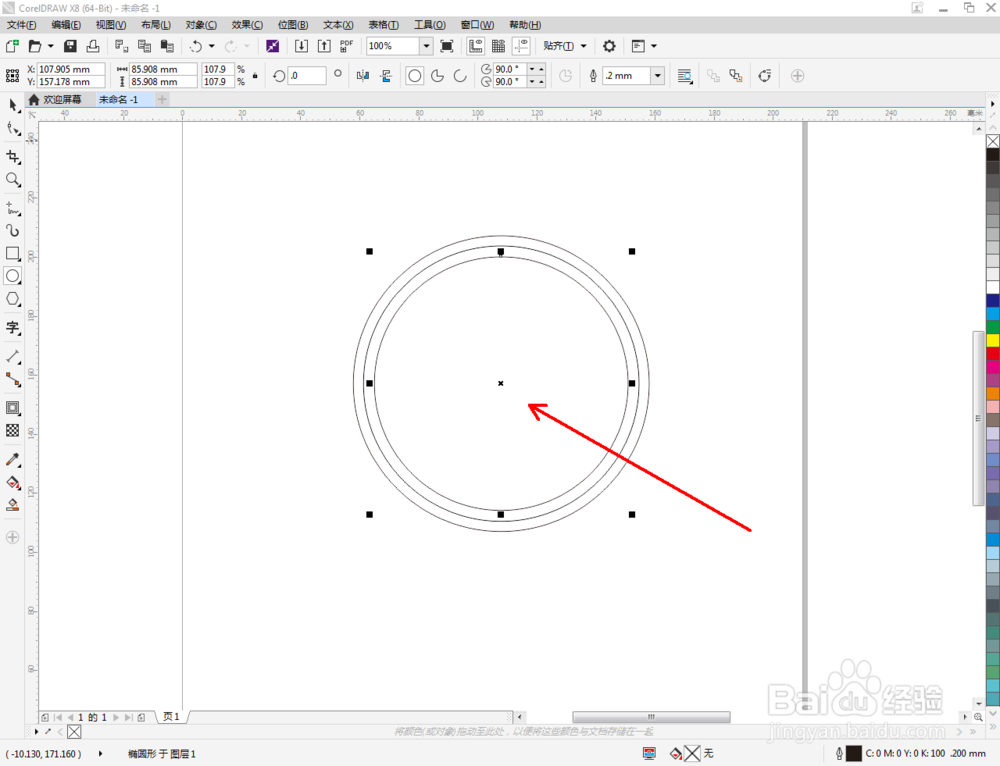Open the 对象(C) menu

tap(201, 25)
